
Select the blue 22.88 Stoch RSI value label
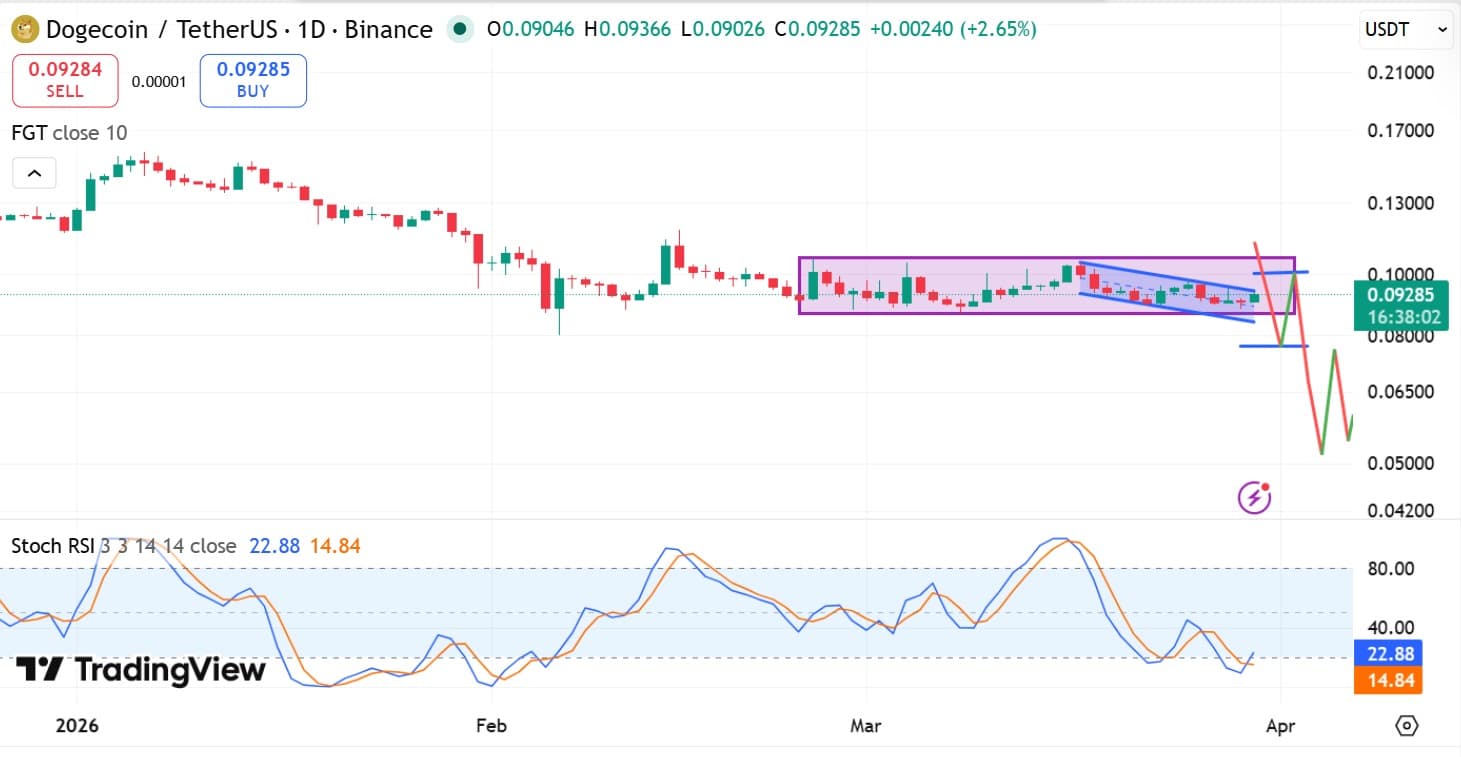click(1388, 654)
